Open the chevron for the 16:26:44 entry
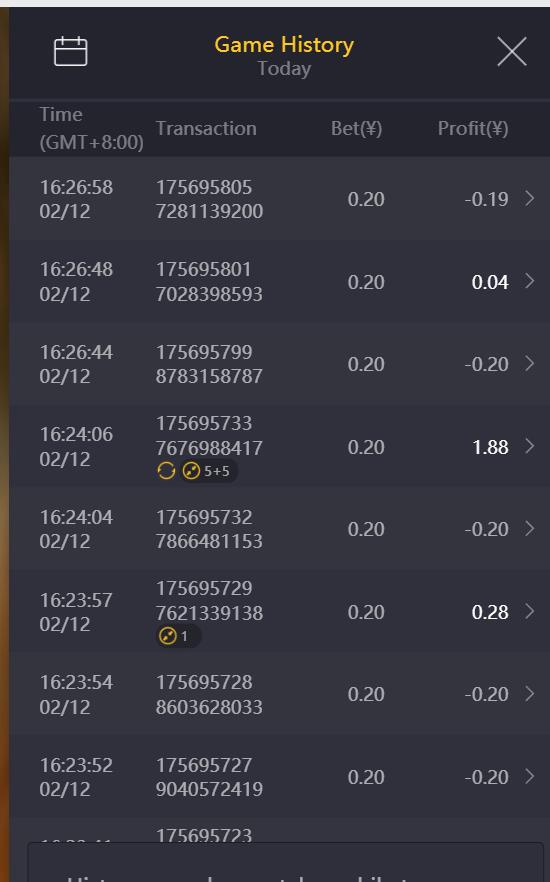This screenshot has height=882, width=550. coord(529,363)
